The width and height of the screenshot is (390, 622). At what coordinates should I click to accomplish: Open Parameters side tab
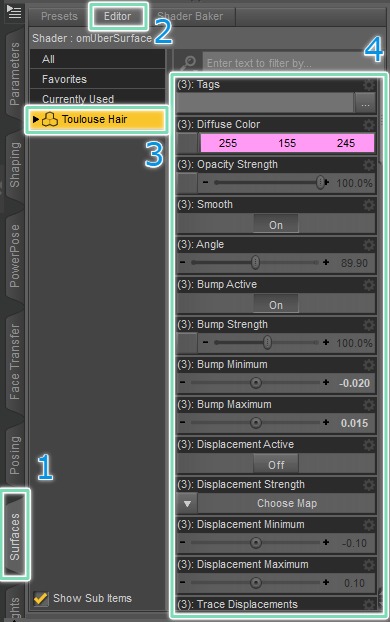click(x=15, y=74)
